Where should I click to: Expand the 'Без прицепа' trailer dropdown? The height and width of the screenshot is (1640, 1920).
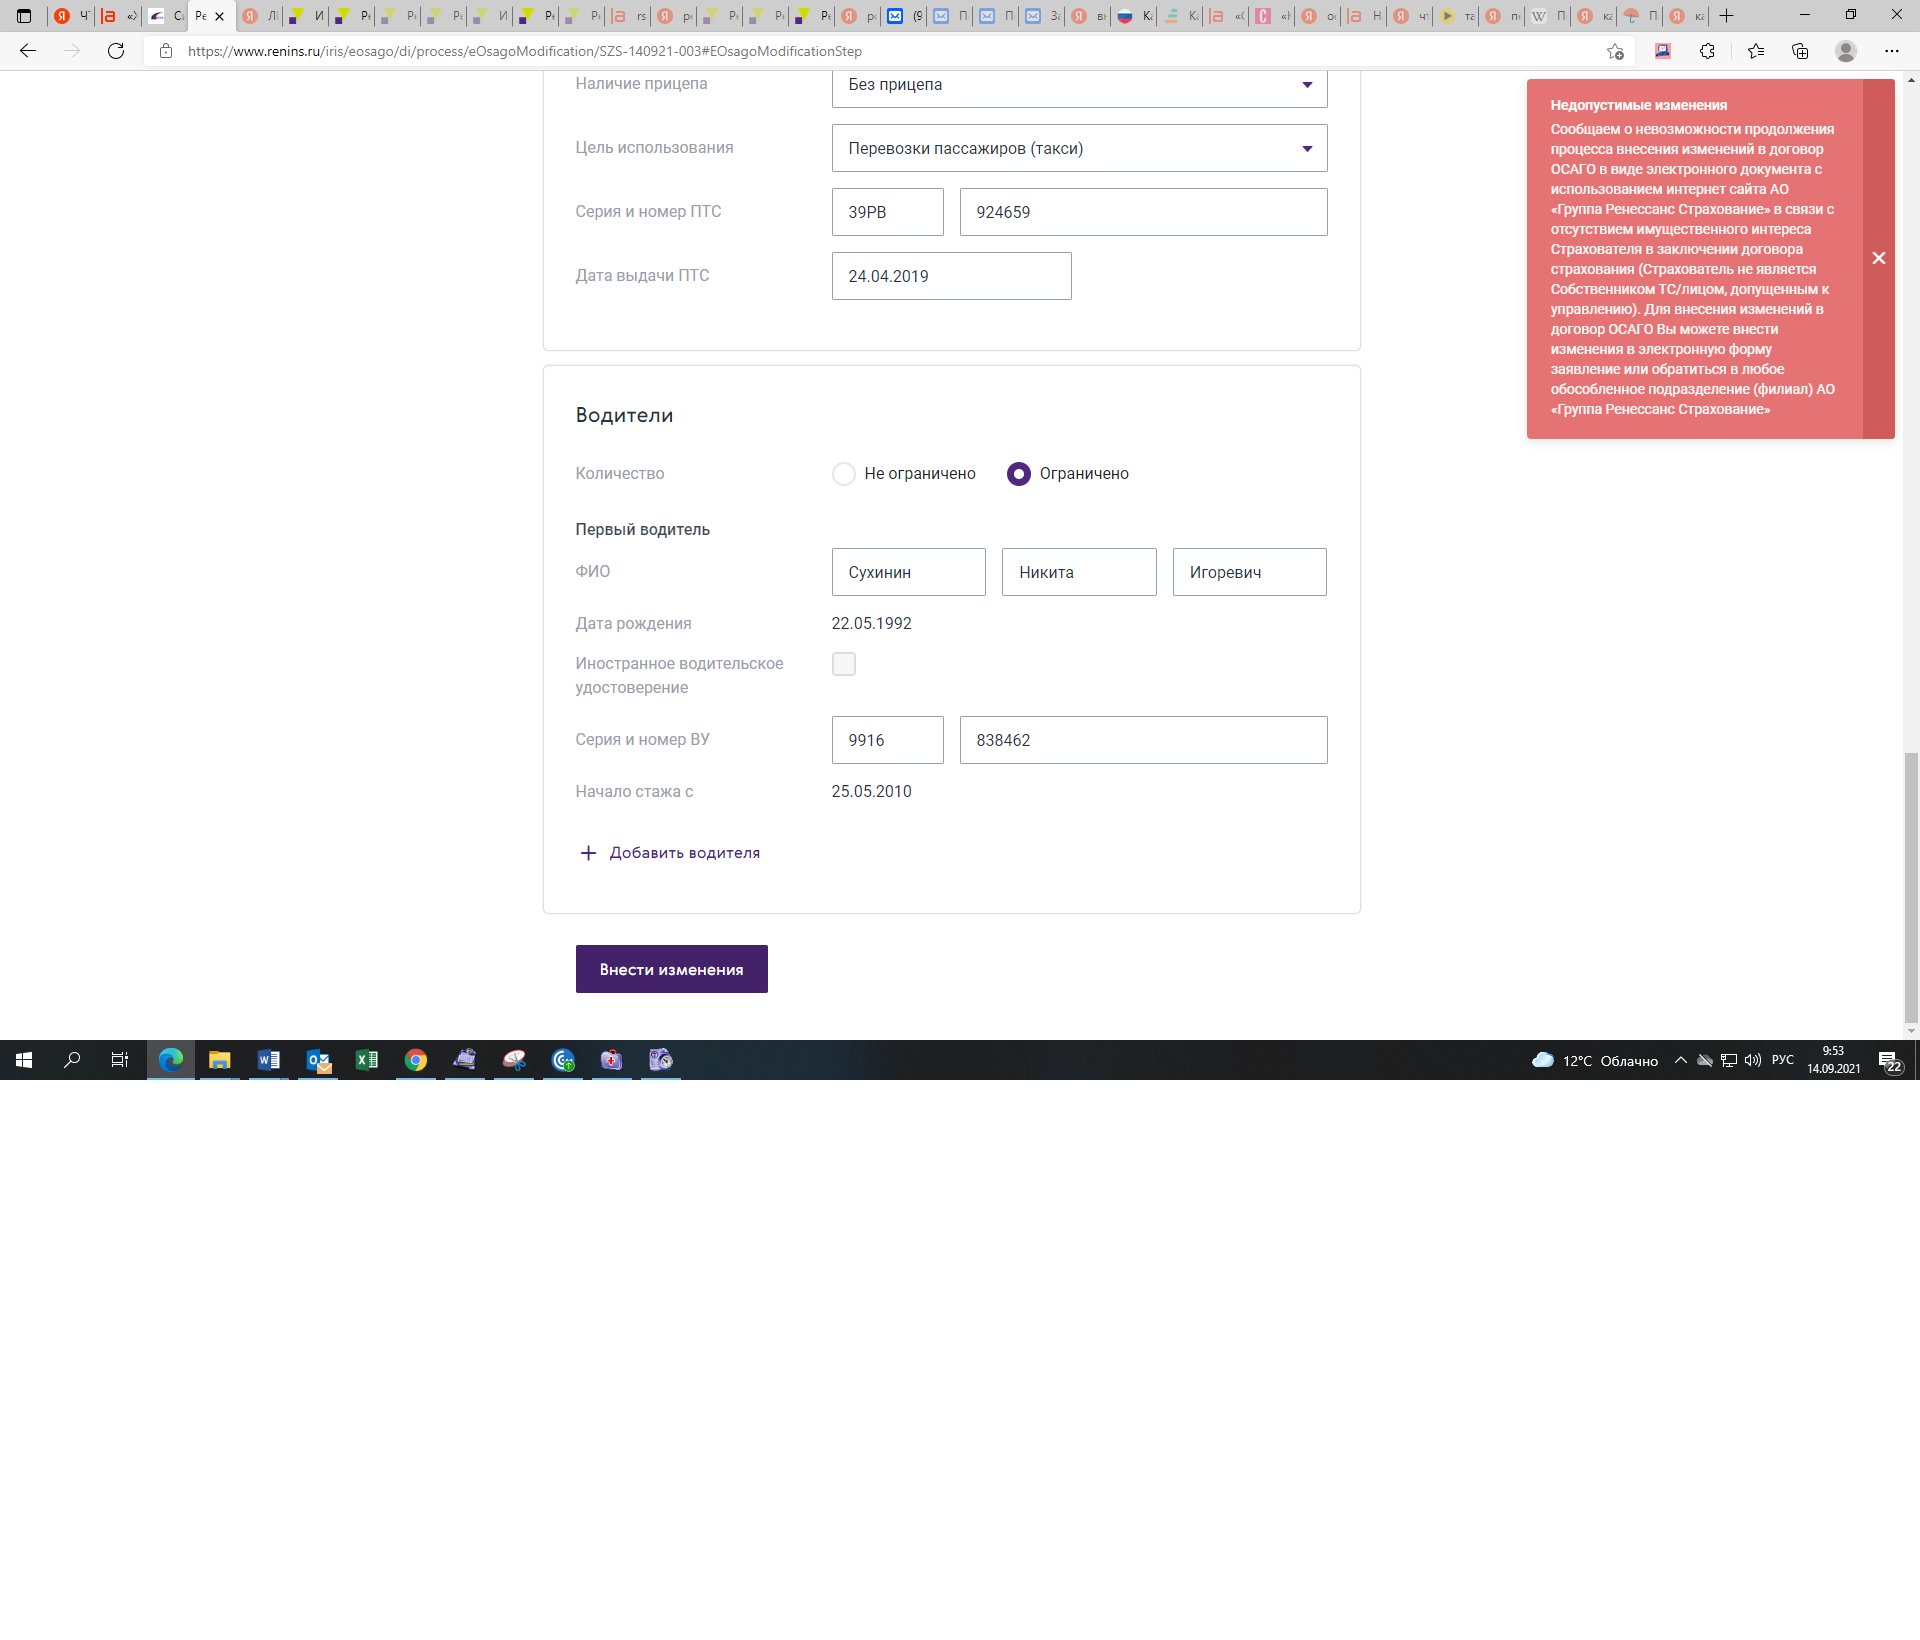[1079, 85]
